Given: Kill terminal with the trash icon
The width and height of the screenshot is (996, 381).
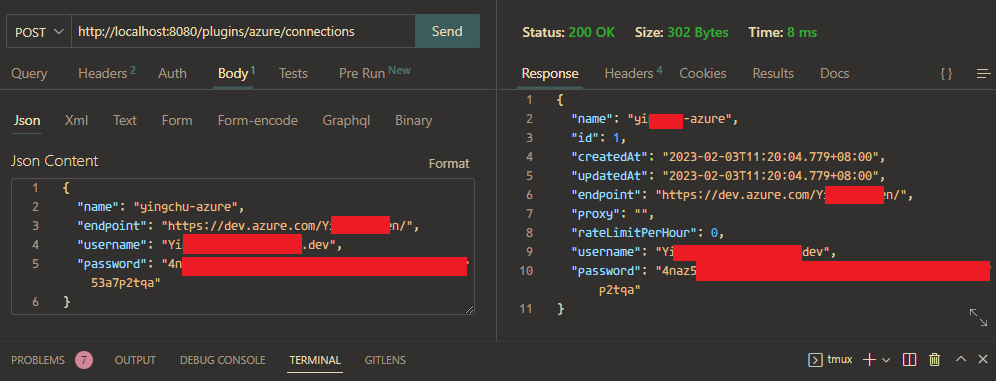Looking at the screenshot, I should tap(934, 360).
